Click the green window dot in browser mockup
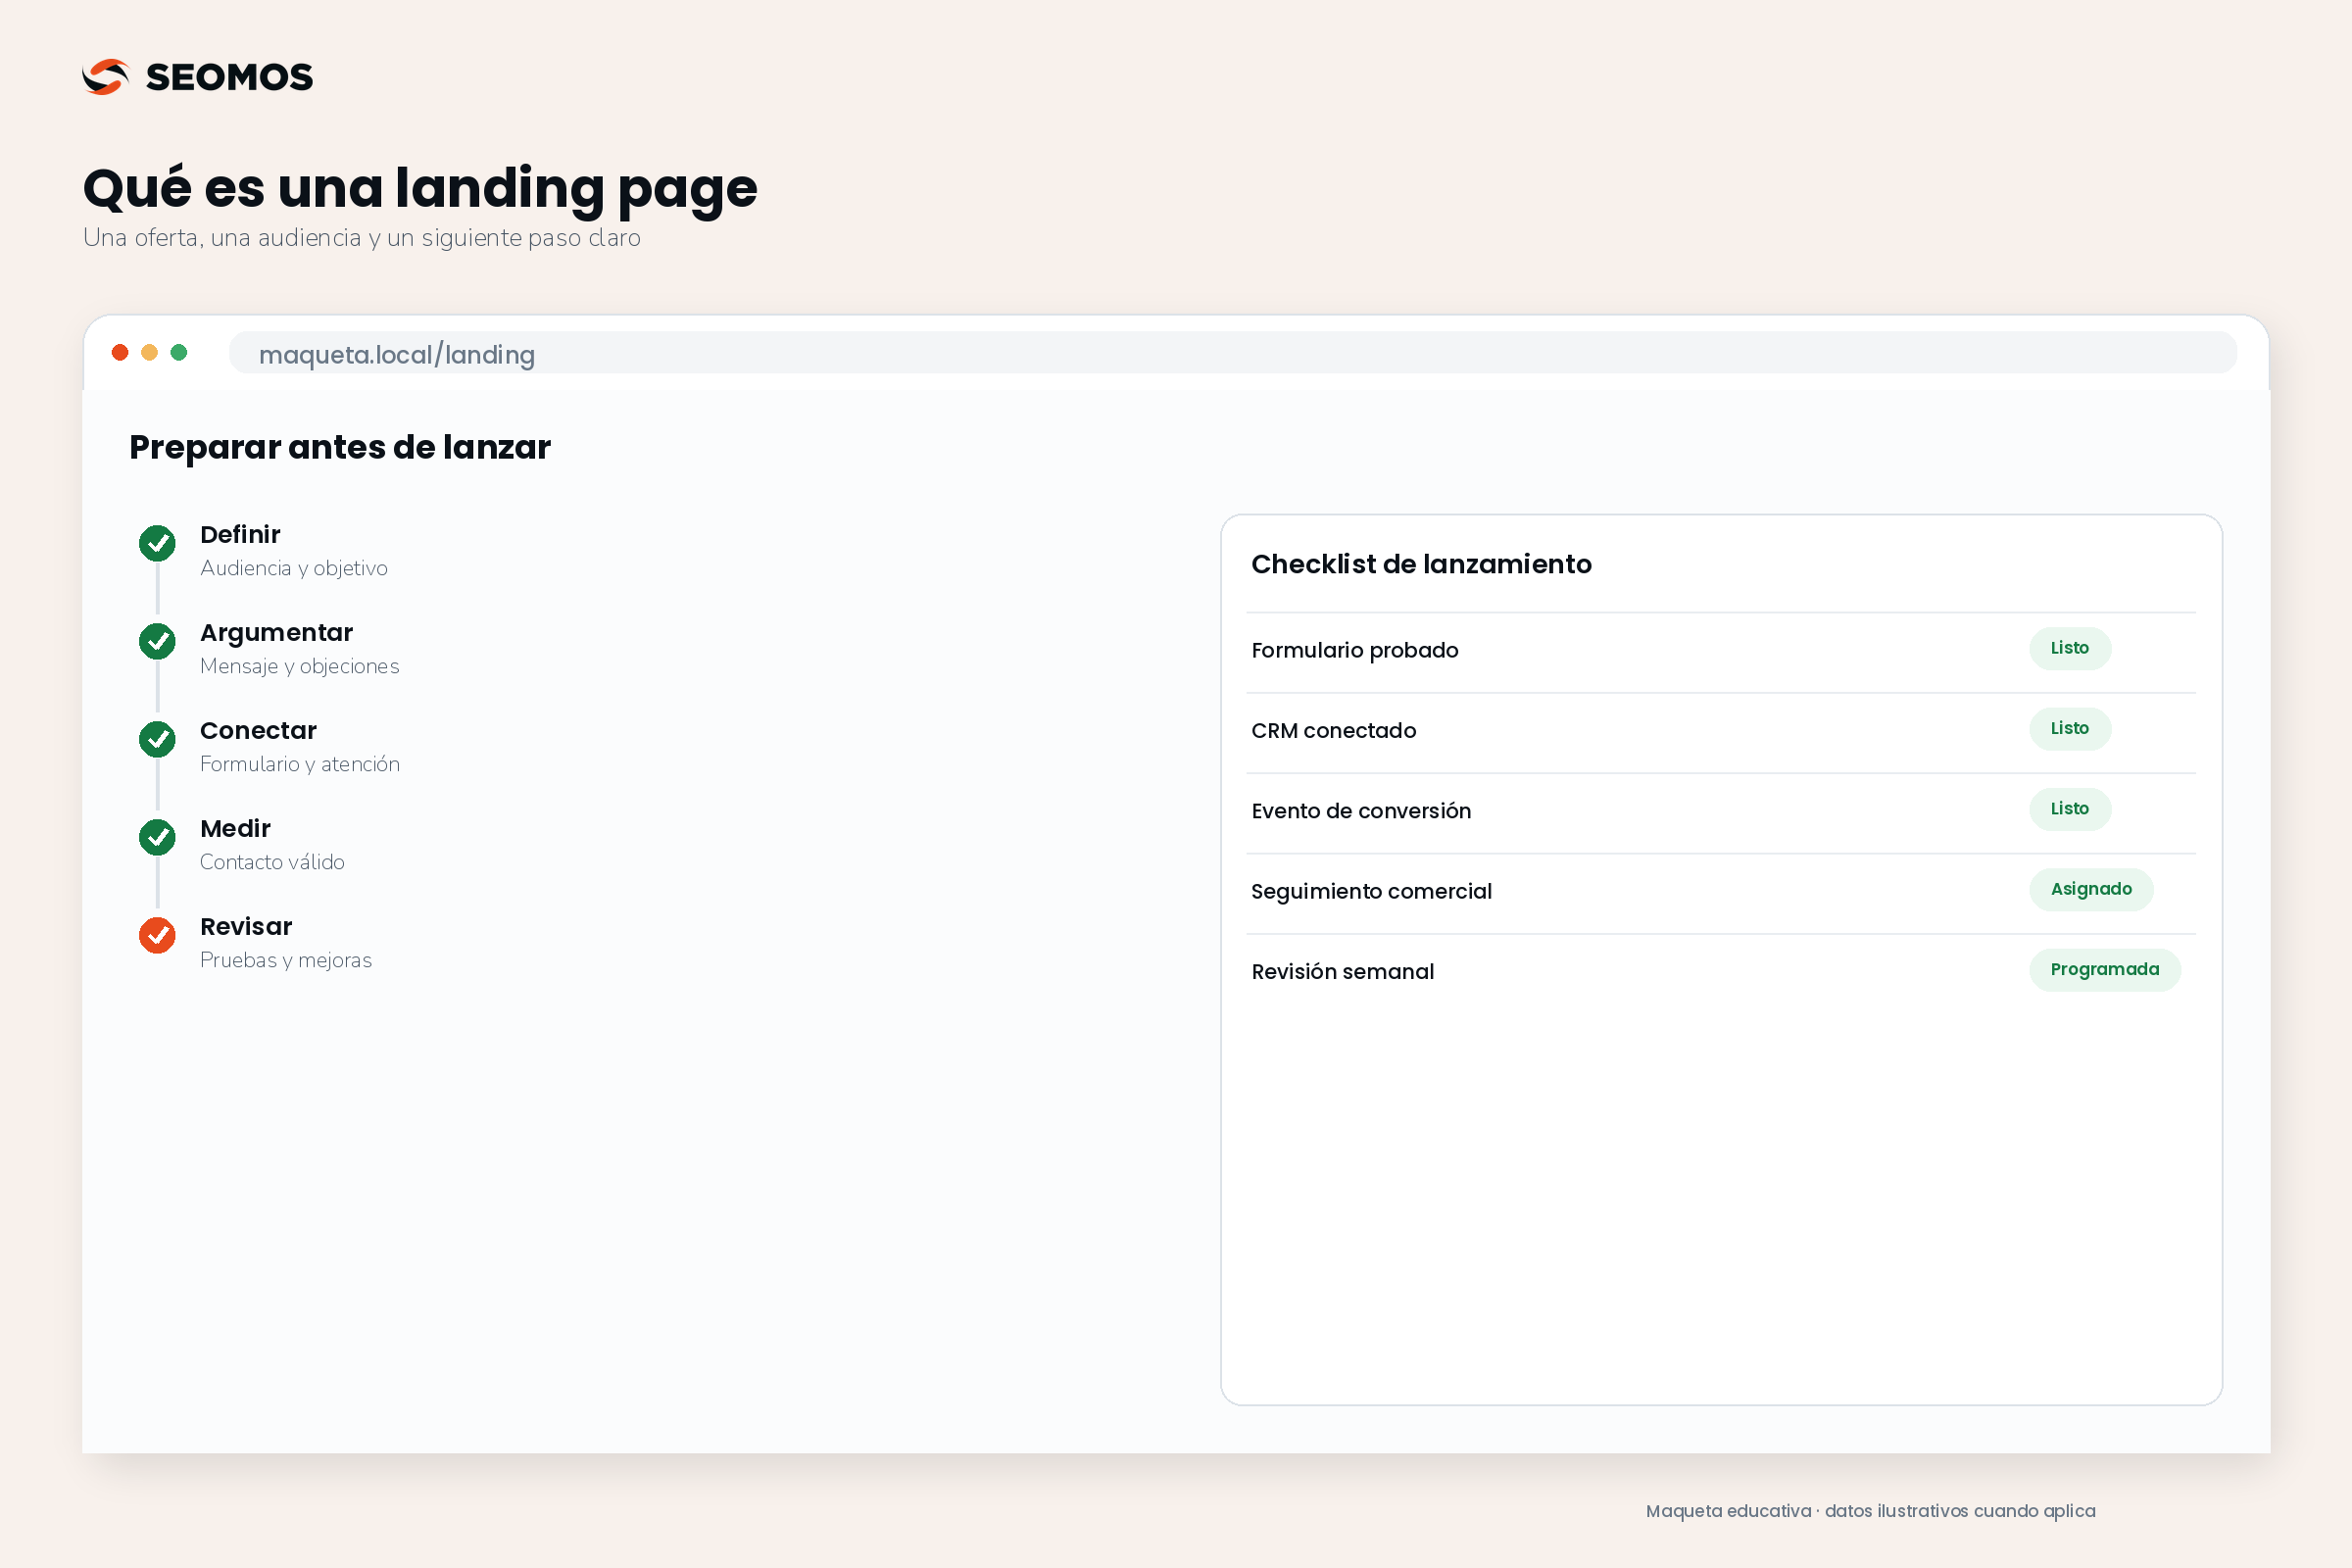The height and width of the screenshot is (1568, 2352). click(179, 352)
